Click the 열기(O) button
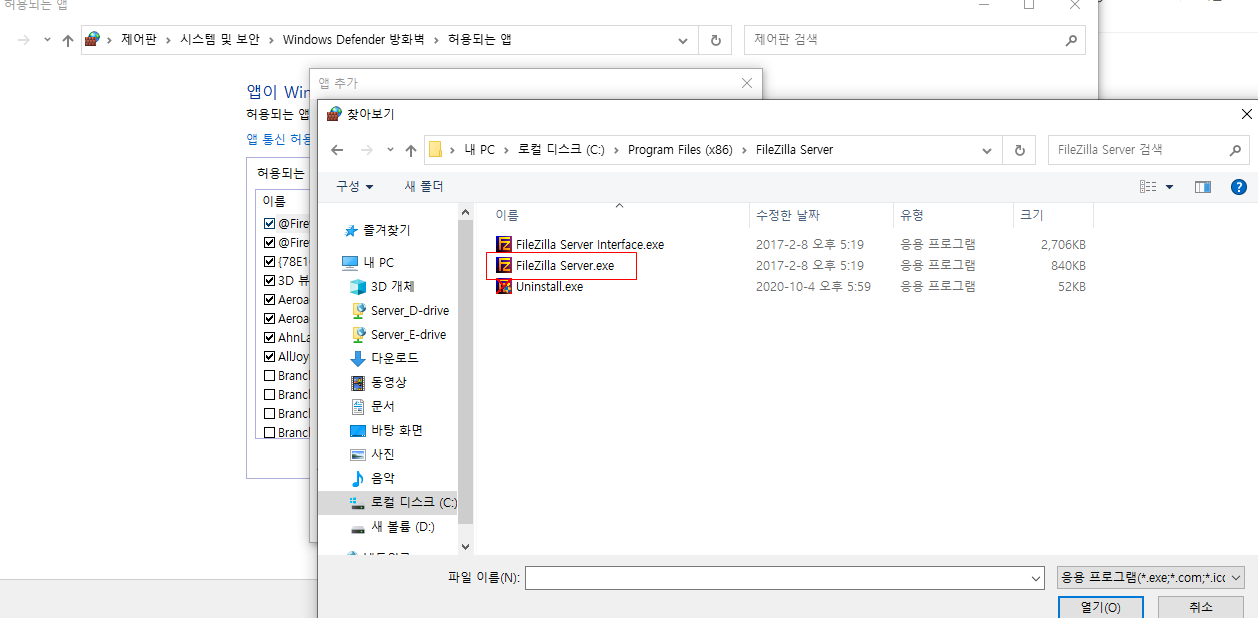Screen dimensions: 1258x618 coord(1100,607)
